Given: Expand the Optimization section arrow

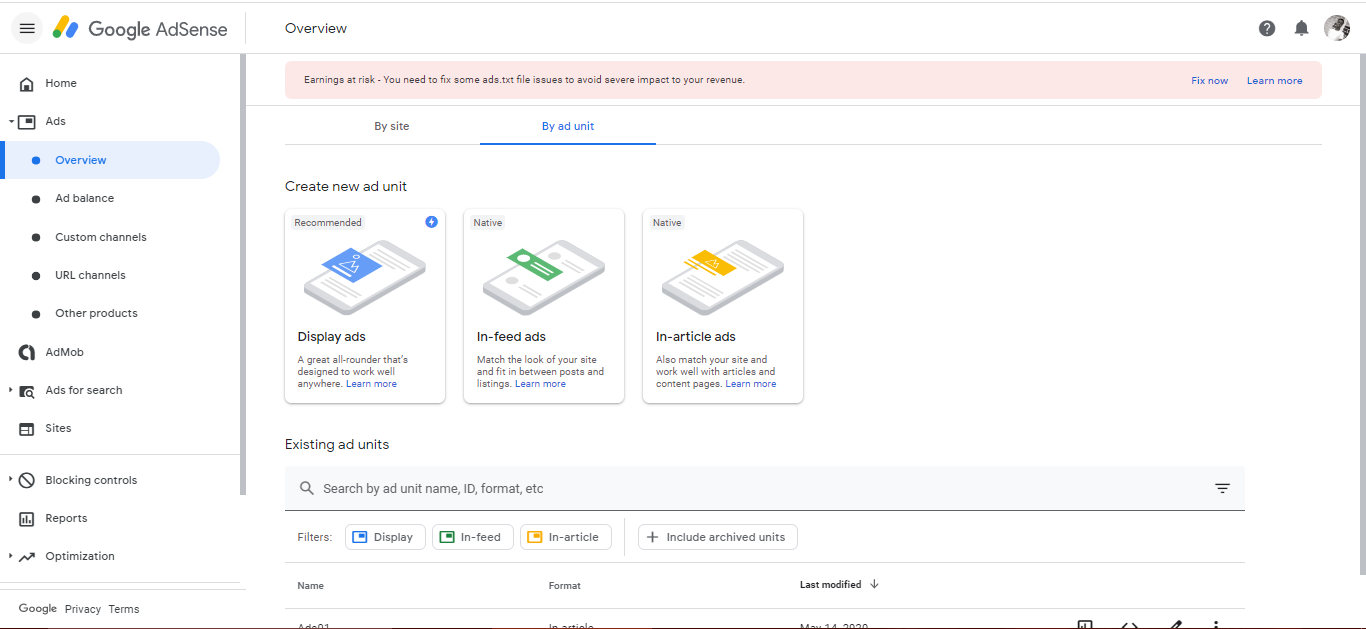Looking at the screenshot, I should click(x=11, y=556).
